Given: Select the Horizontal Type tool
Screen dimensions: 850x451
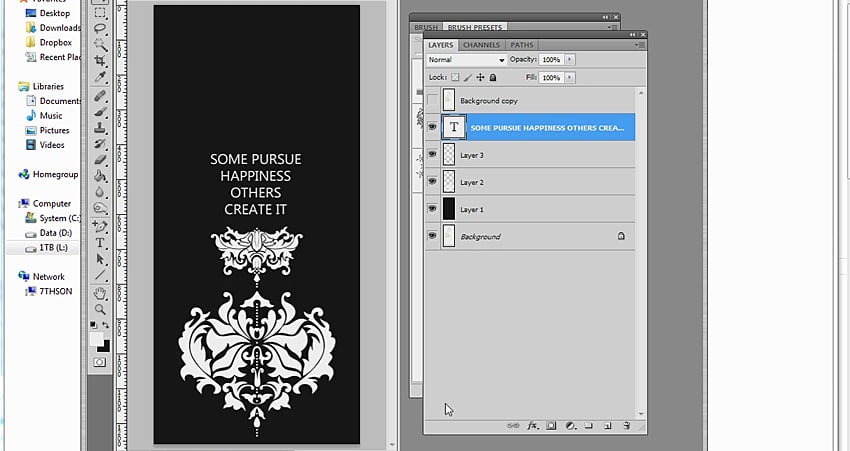Looking at the screenshot, I should (100, 242).
